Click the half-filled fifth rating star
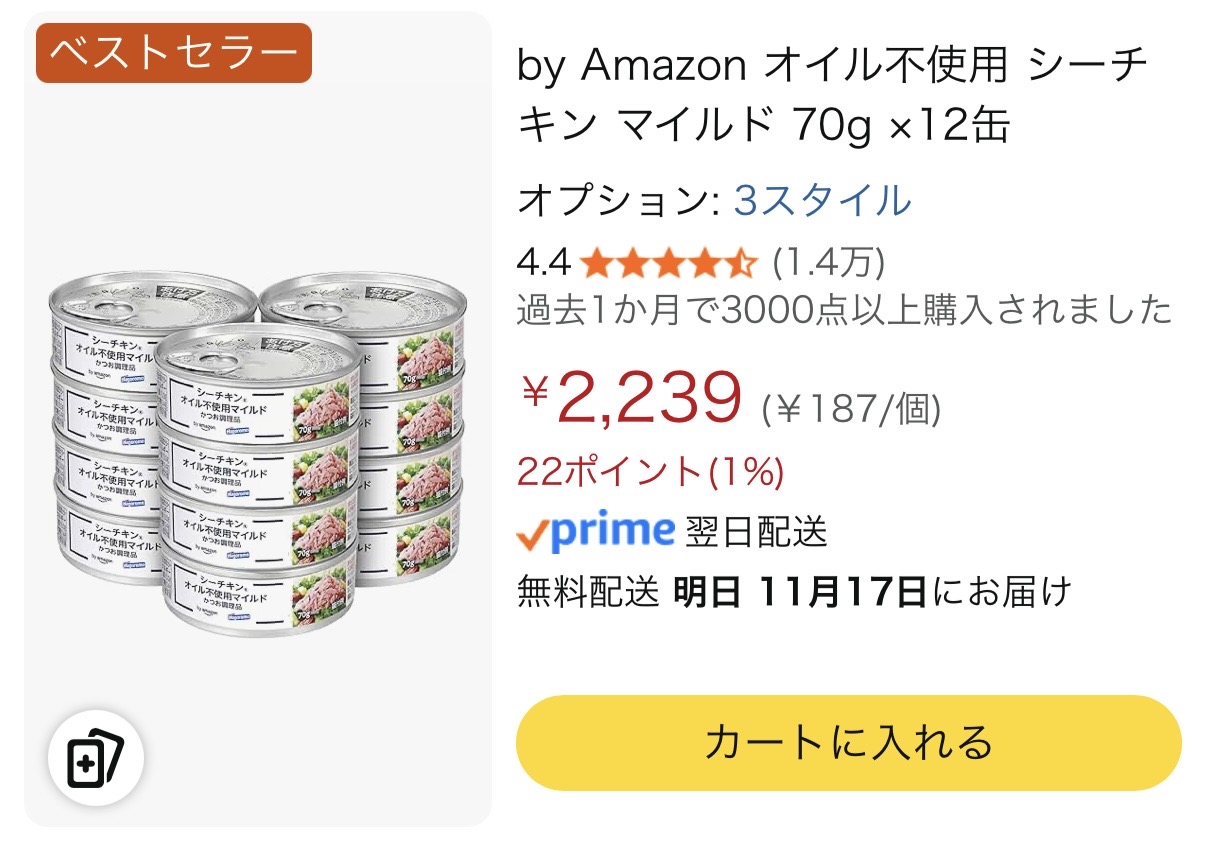 tap(740, 263)
